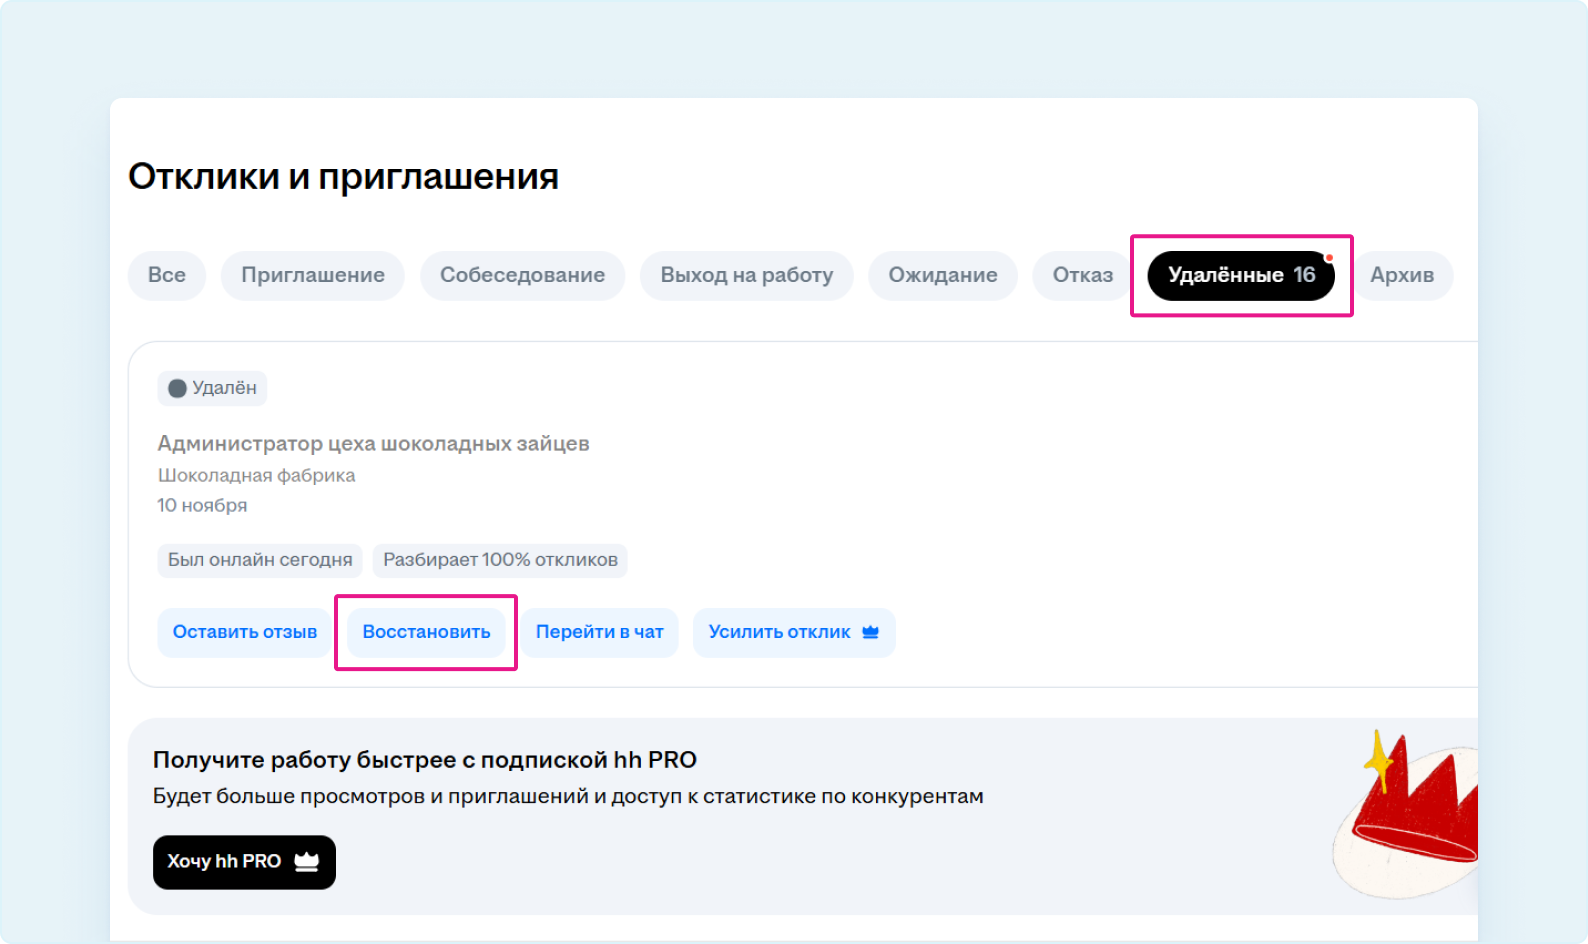Click the Был онлайн сегодня tag
Screen dimensions: 1588x944
coord(260,560)
